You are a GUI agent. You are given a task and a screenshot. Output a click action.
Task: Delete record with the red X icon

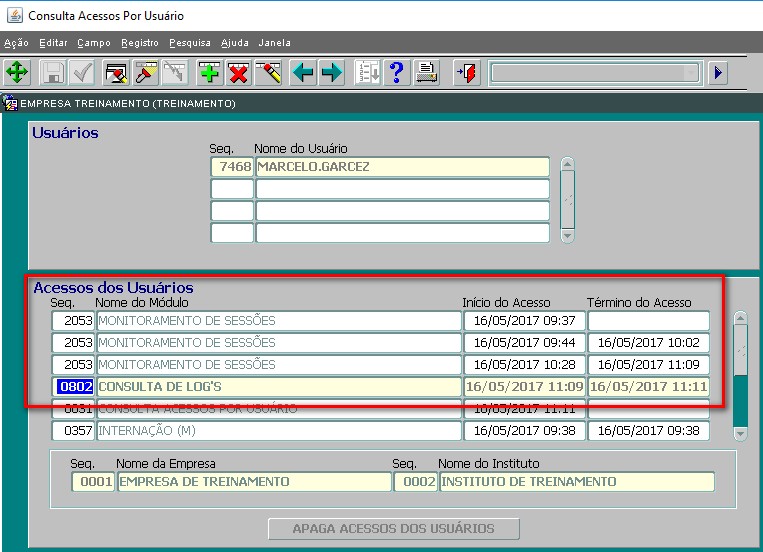[238, 73]
